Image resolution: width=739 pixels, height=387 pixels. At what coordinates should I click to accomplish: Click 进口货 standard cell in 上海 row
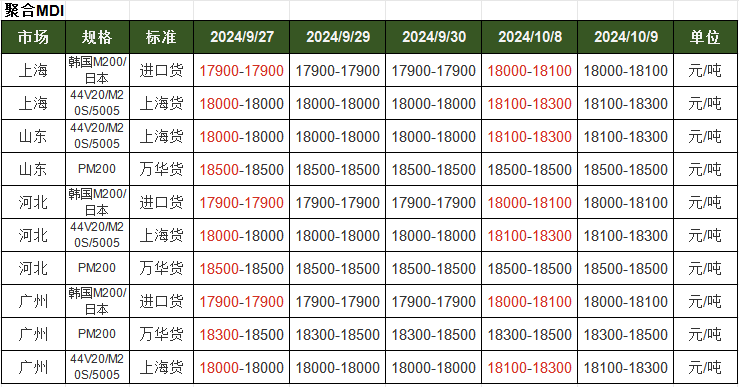click(x=161, y=70)
